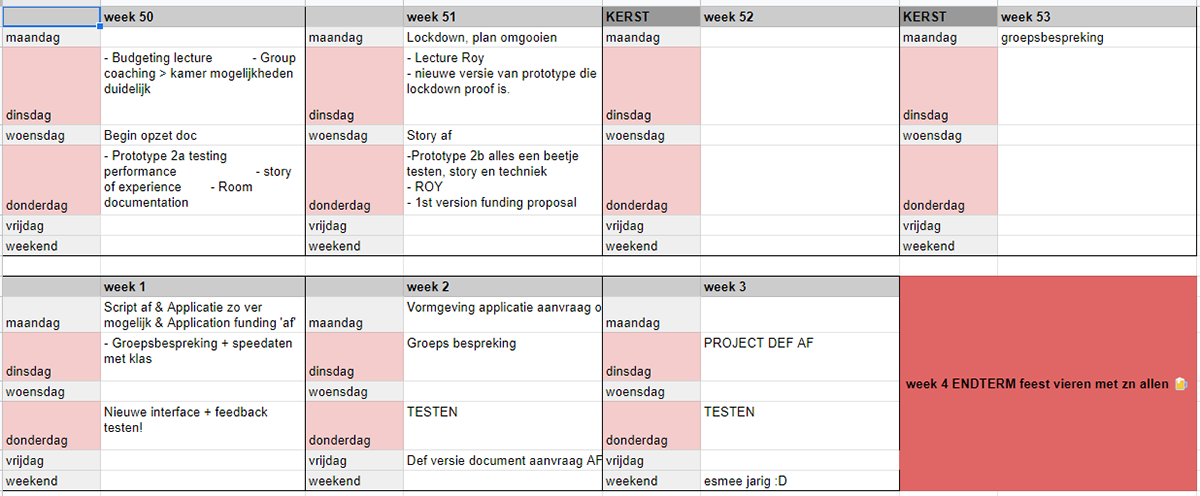
Task: Select the Prototype 2b cell in week 51
Action: pos(503,180)
